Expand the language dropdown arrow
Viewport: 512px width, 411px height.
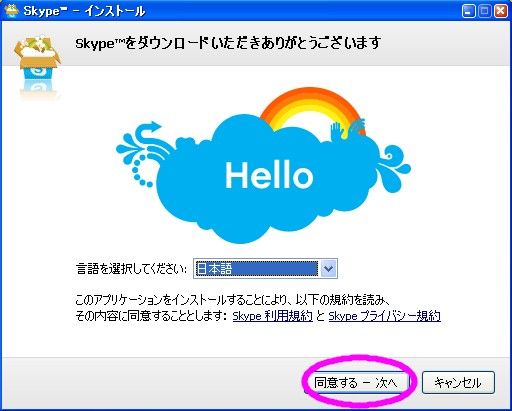328,268
